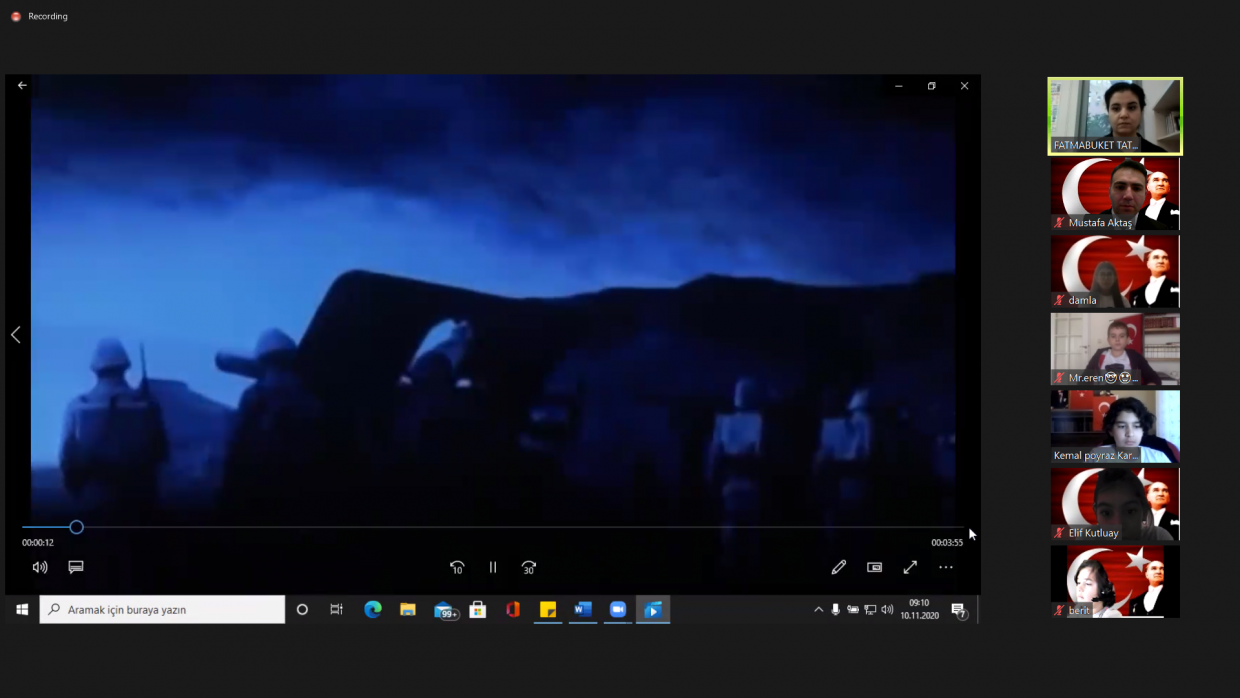1240x698 pixels.
Task: Select Kemal poyraz participant thumbnail
Action: pos(1115,426)
